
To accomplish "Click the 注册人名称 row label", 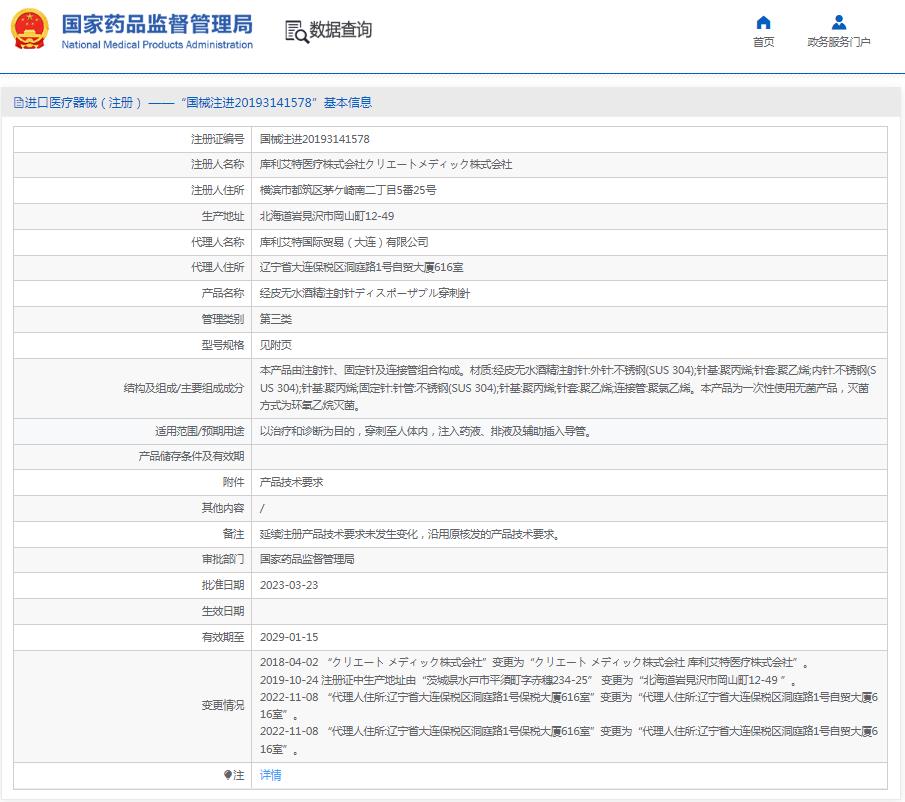I will [218, 164].
